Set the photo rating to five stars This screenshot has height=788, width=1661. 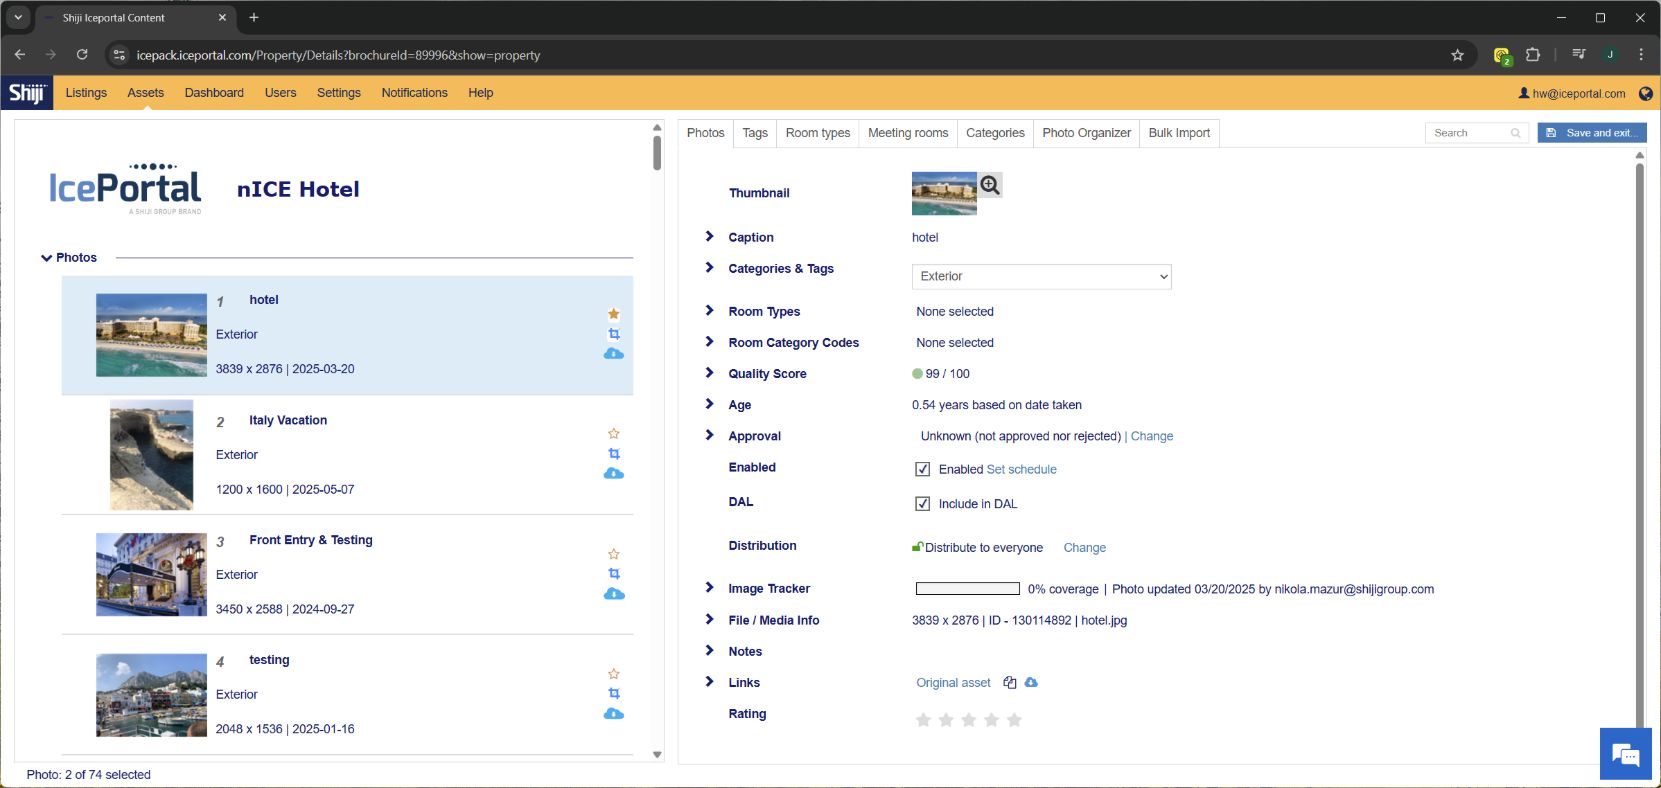tap(1014, 720)
